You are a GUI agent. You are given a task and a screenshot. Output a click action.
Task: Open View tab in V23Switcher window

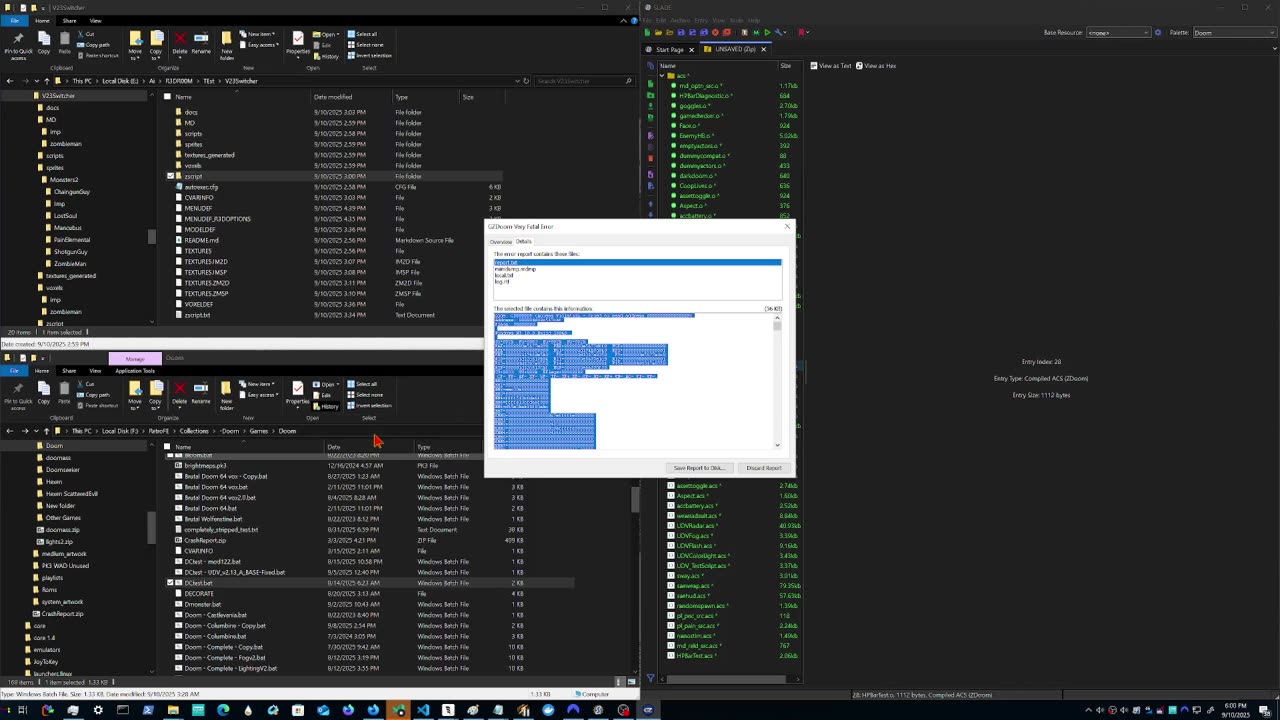[x=95, y=20]
